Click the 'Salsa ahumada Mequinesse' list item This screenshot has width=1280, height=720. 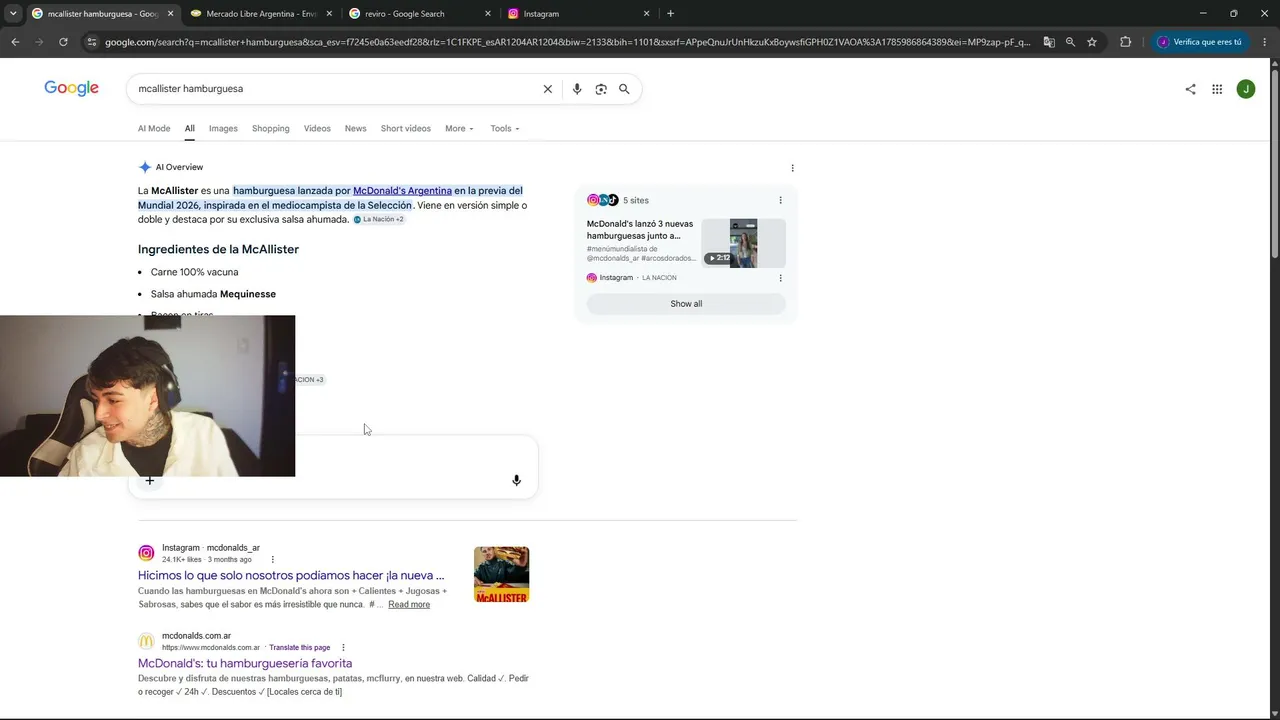pyautogui.click(x=213, y=294)
